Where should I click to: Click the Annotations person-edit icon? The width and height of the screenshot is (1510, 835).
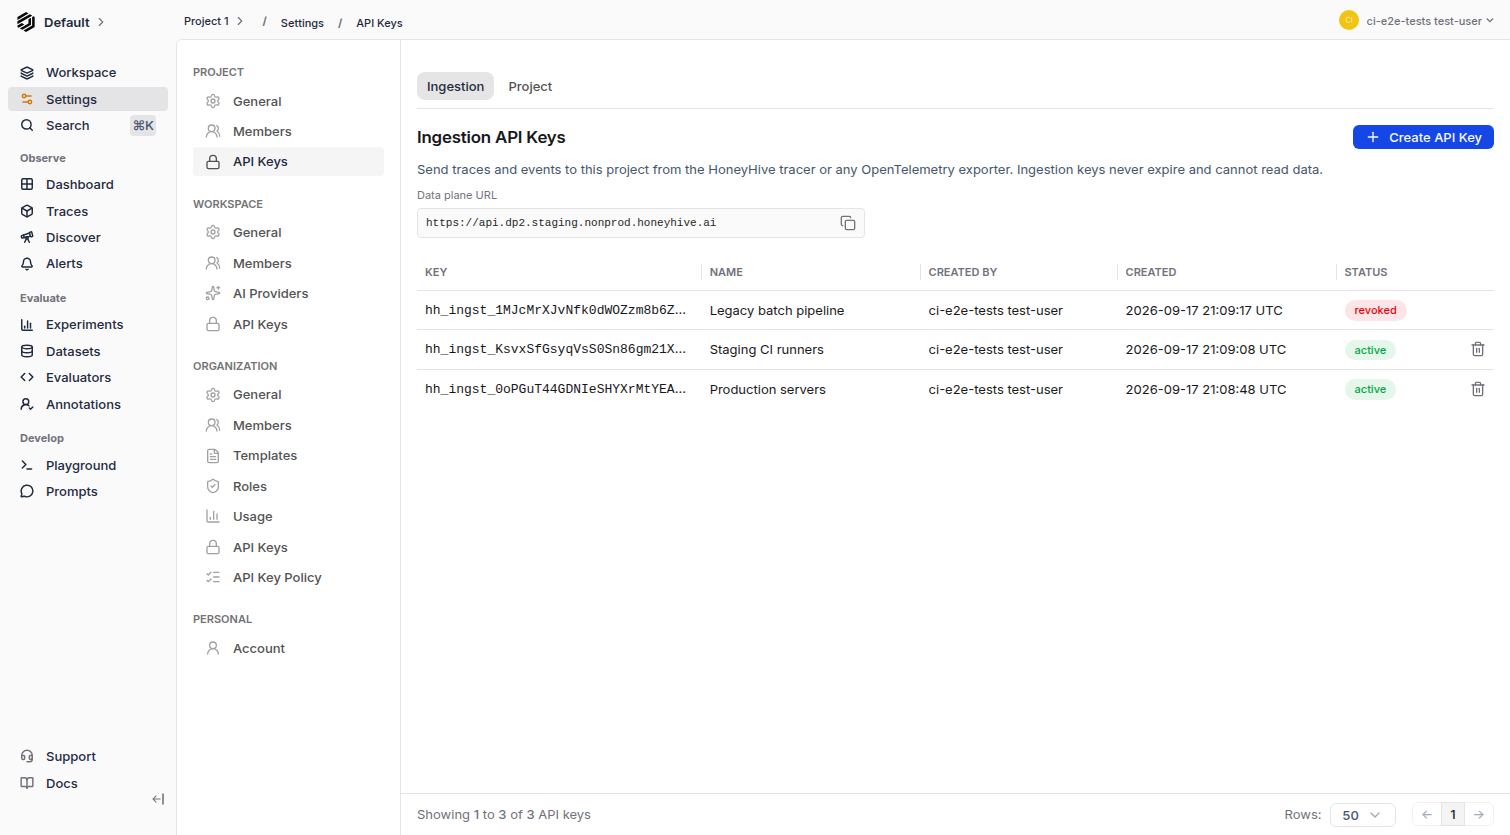point(27,405)
